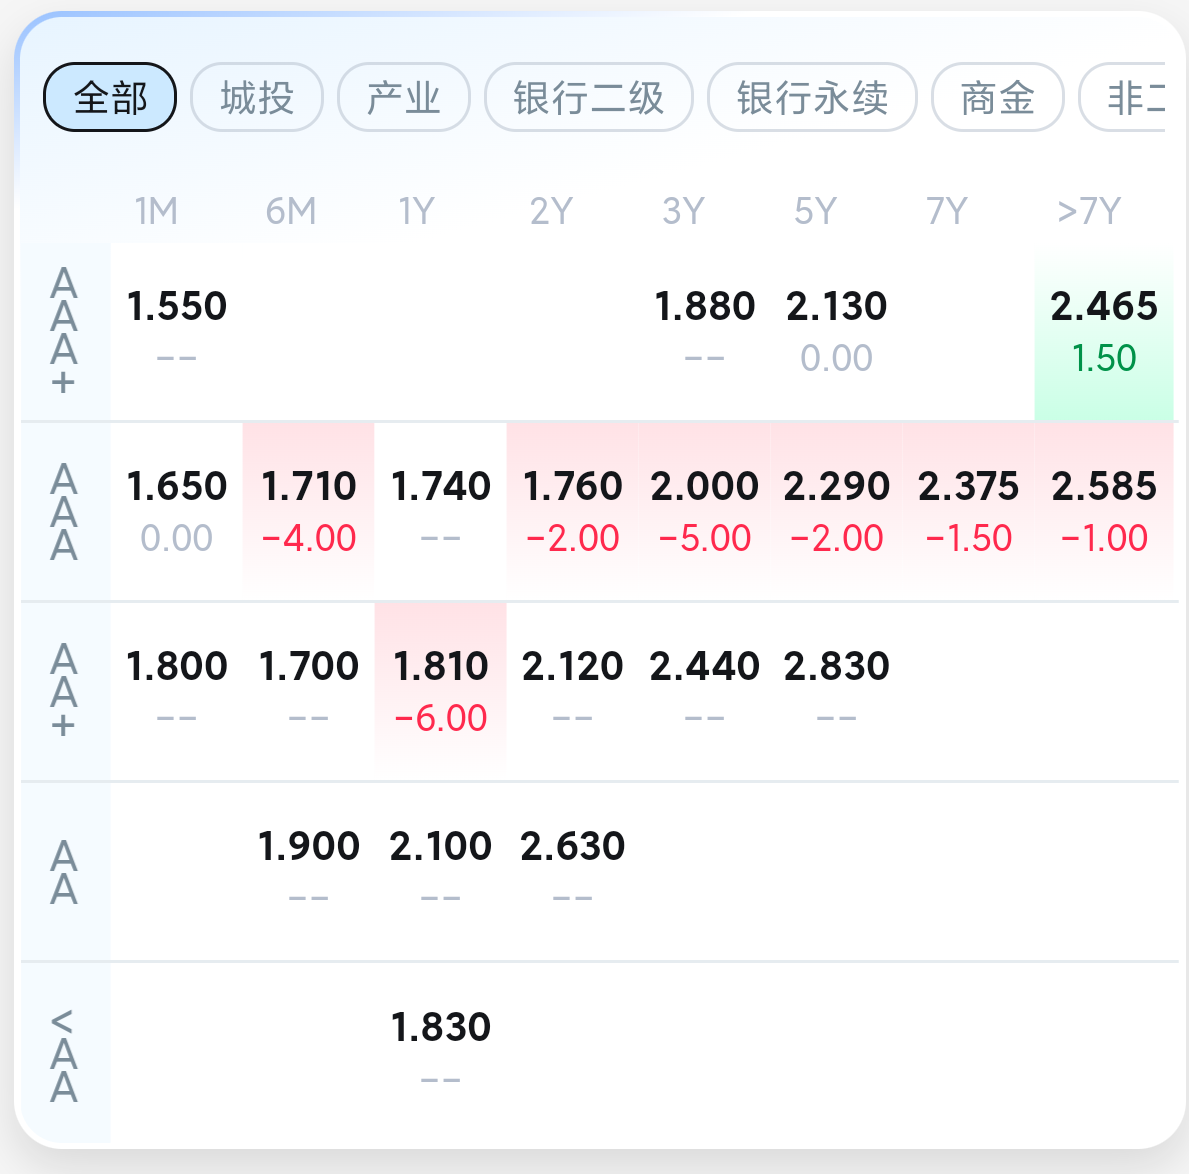Open the 产业 category tab
The image size is (1189, 1174).
[x=404, y=98]
